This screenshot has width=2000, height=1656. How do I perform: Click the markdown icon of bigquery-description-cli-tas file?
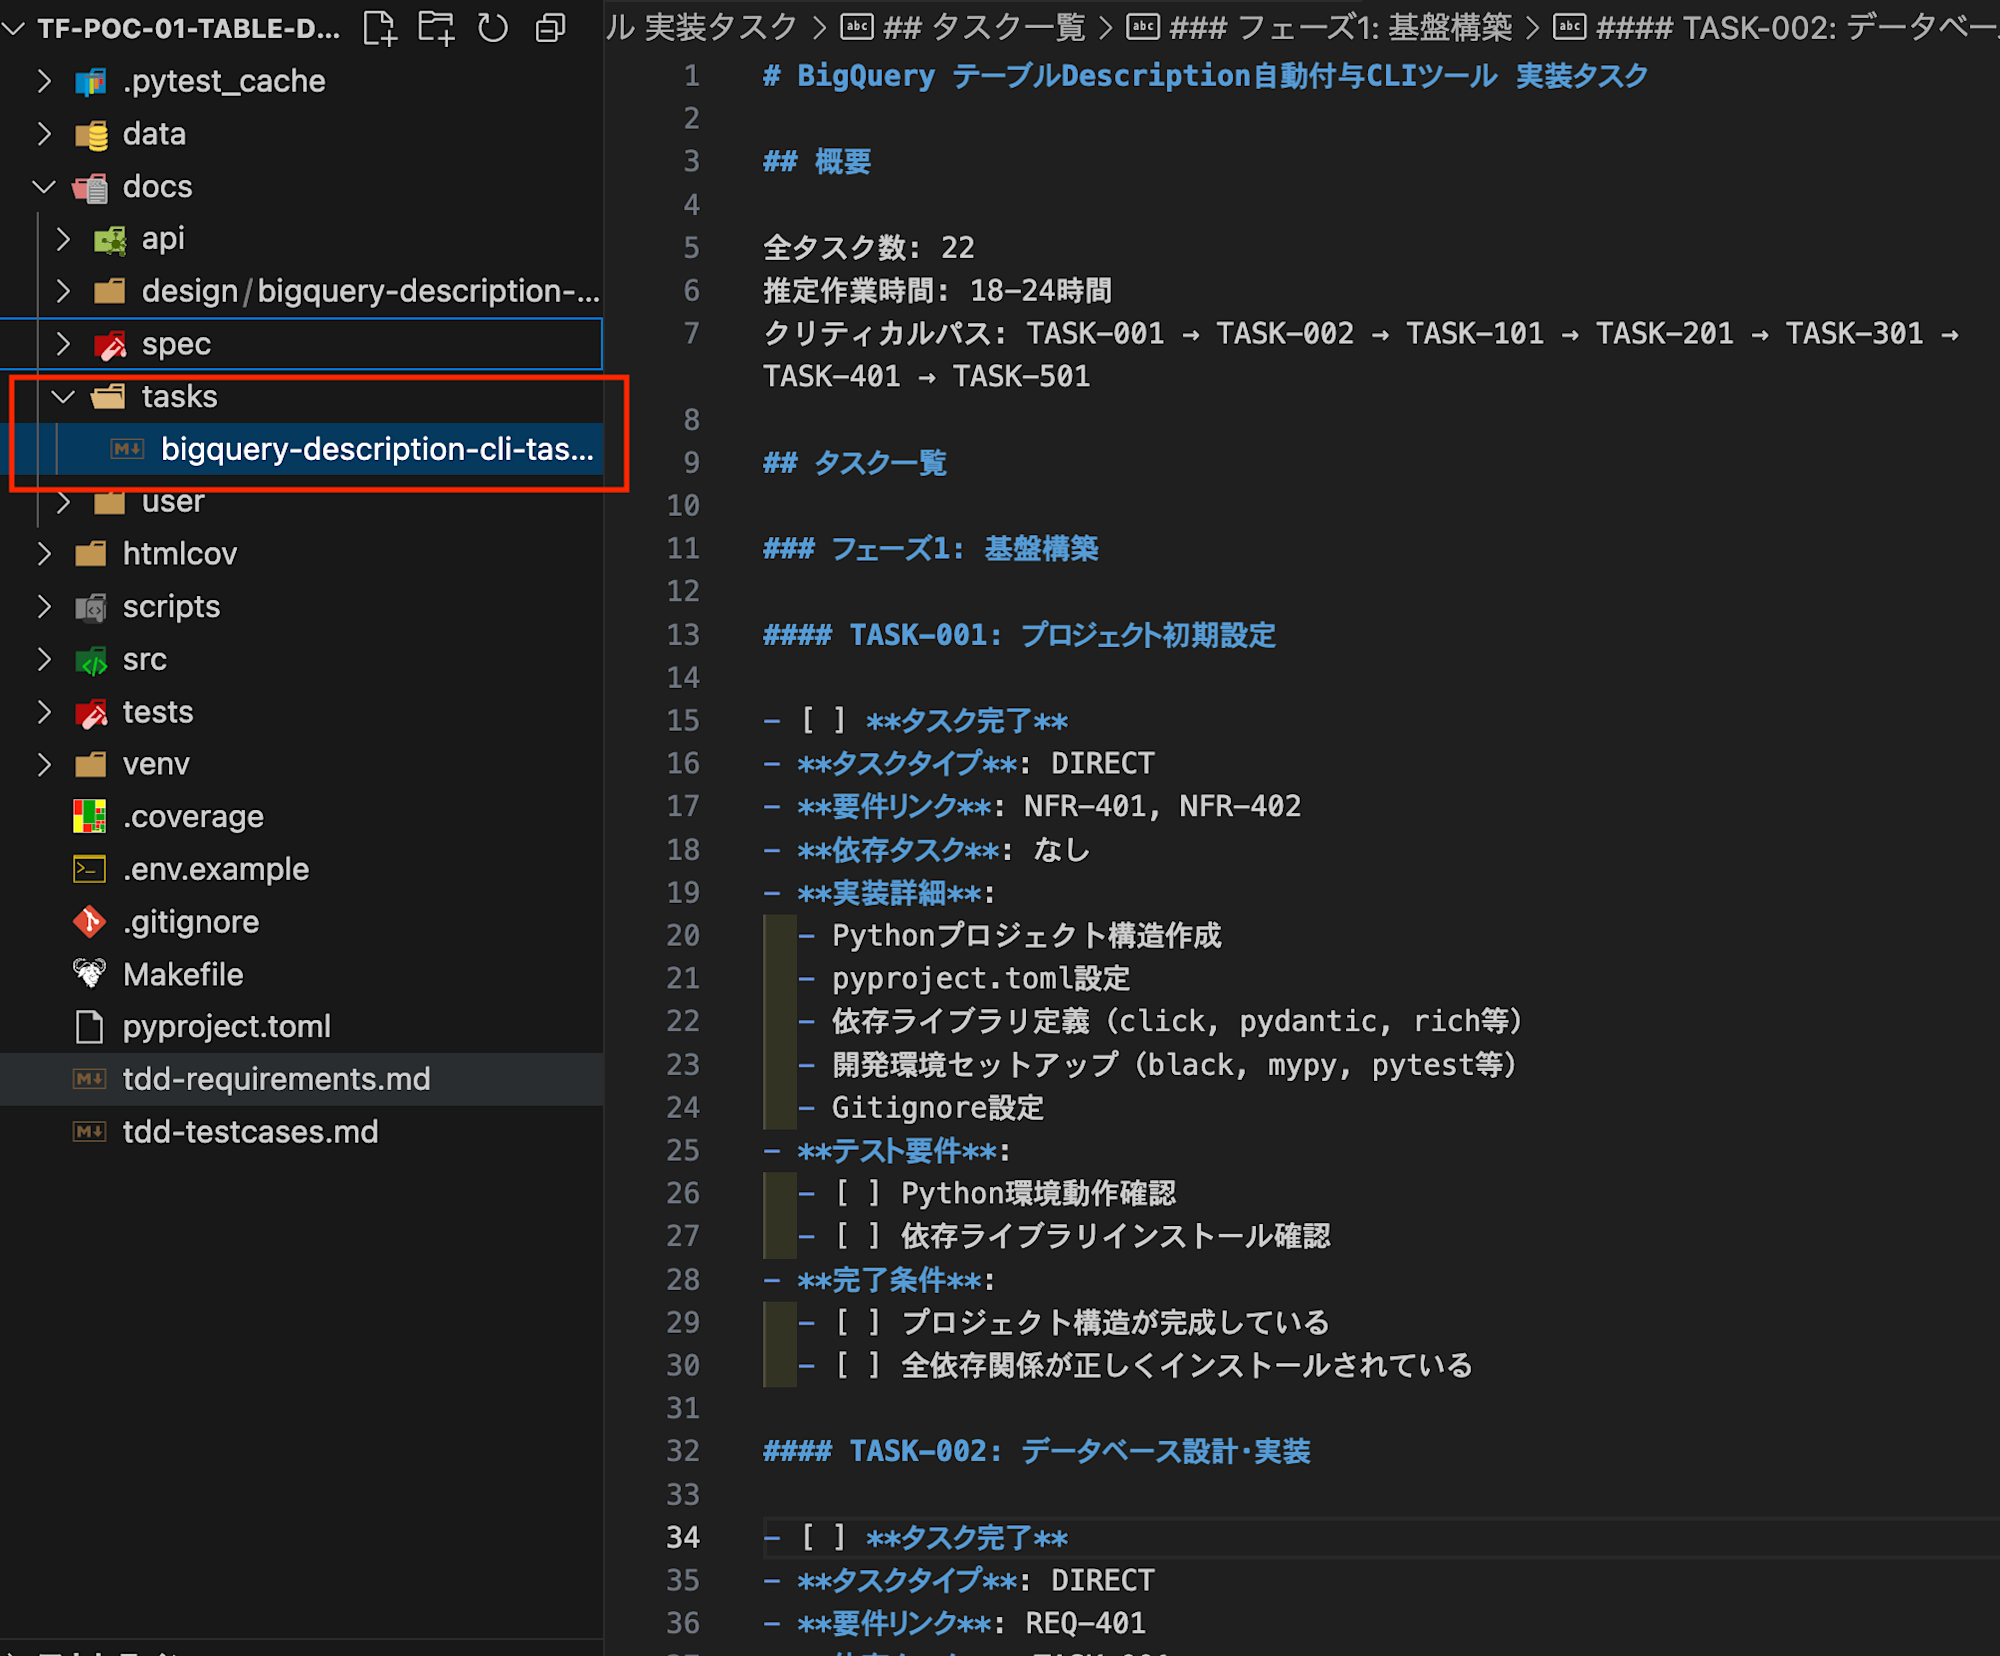coord(127,449)
